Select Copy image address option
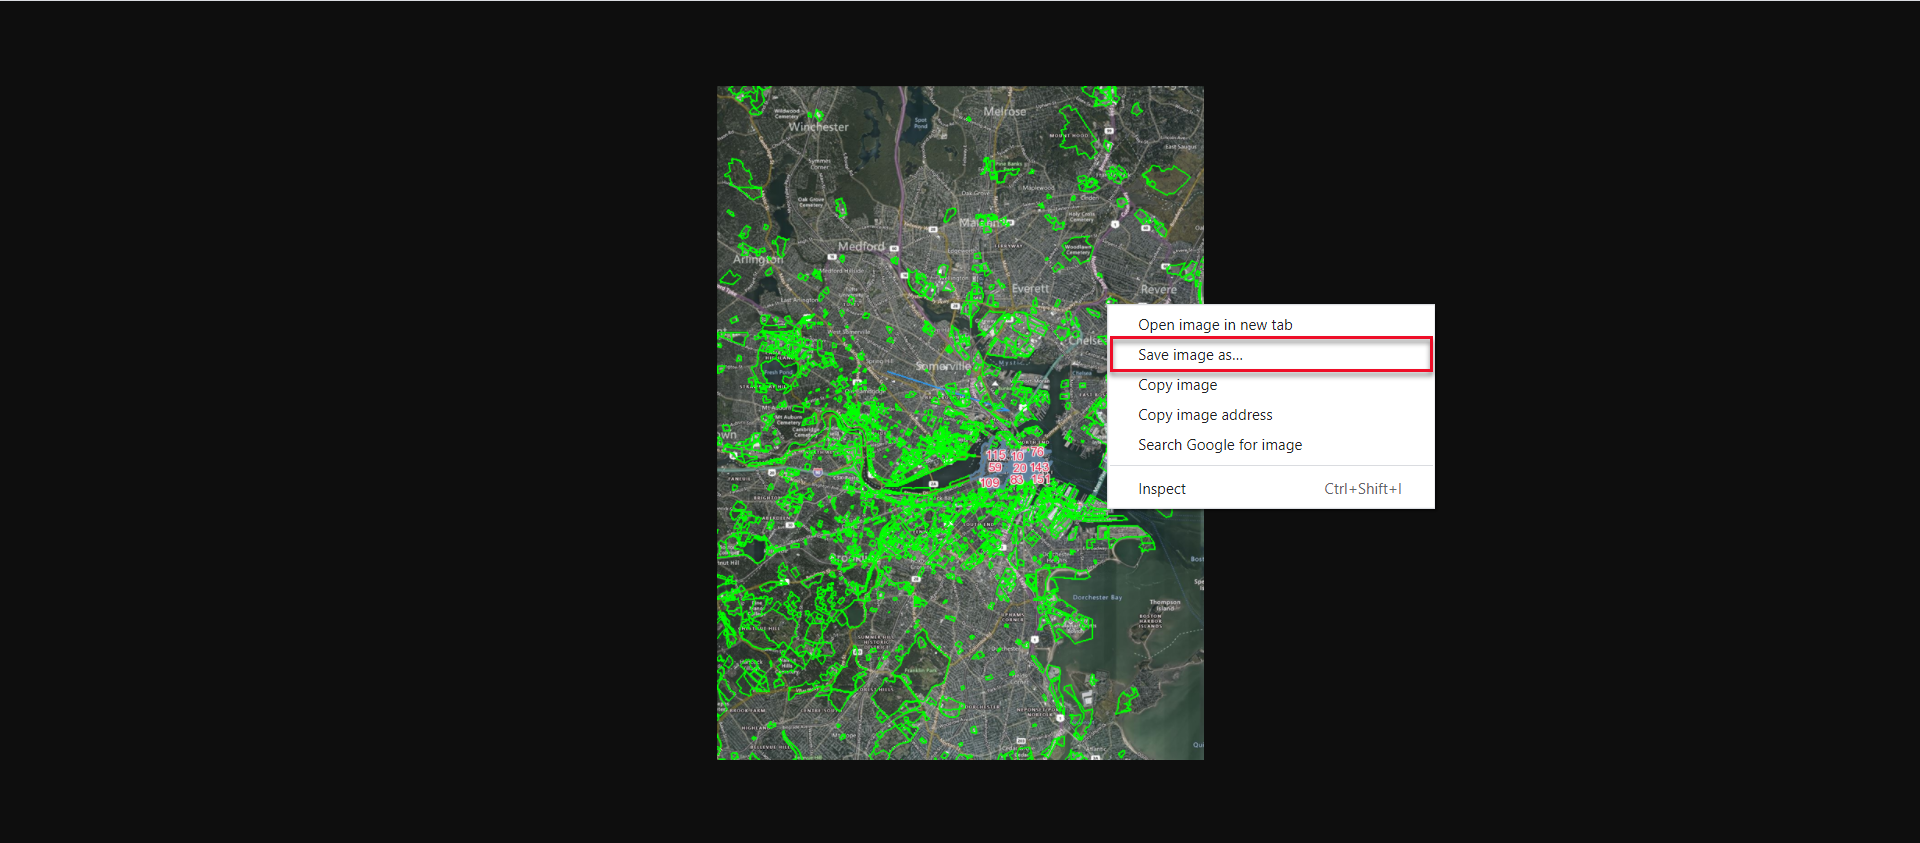Screen dimensions: 1920x843 [1204, 415]
